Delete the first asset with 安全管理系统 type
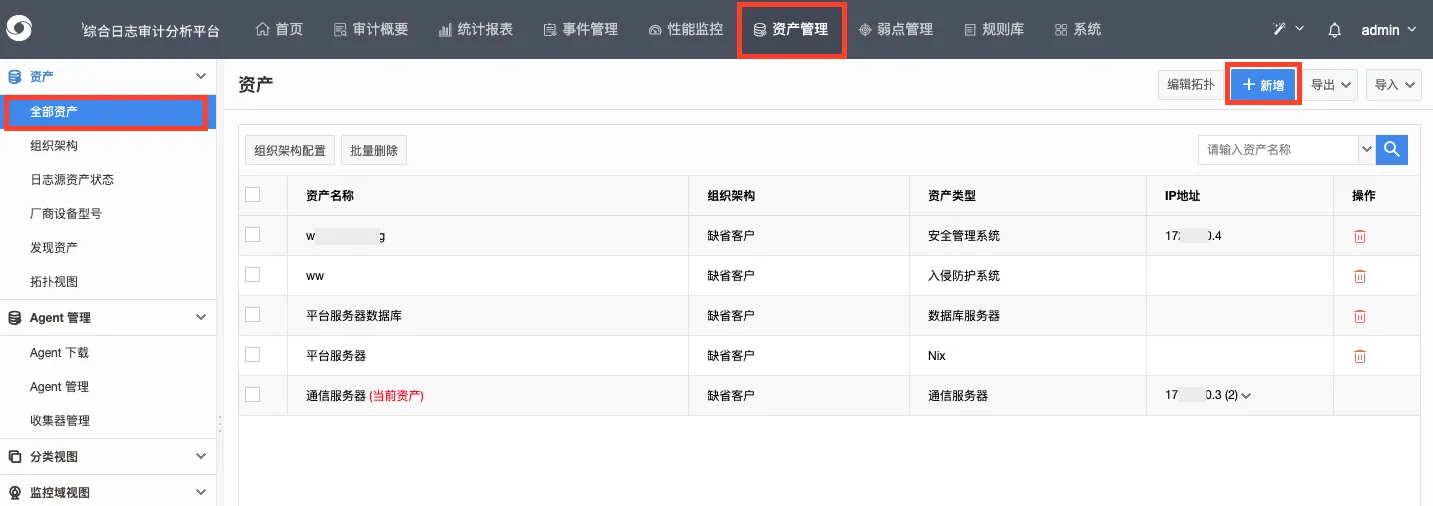1433x506 pixels. click(1359, 236)
